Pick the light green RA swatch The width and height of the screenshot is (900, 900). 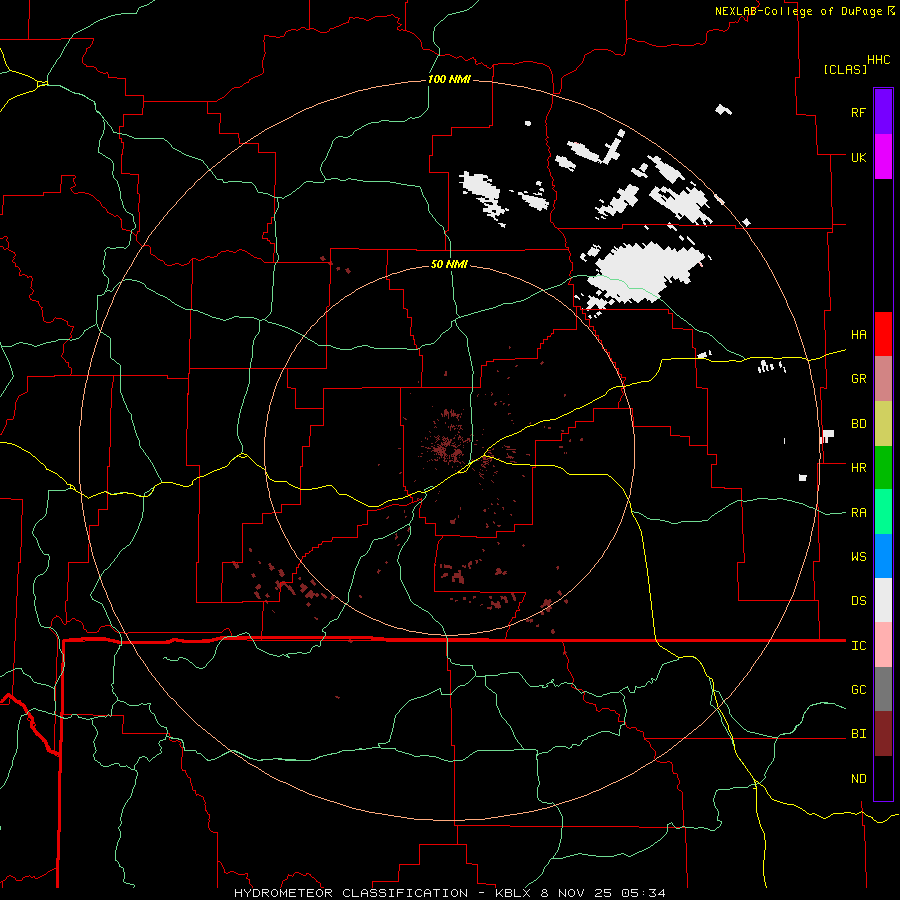click(x=883, y=512)
